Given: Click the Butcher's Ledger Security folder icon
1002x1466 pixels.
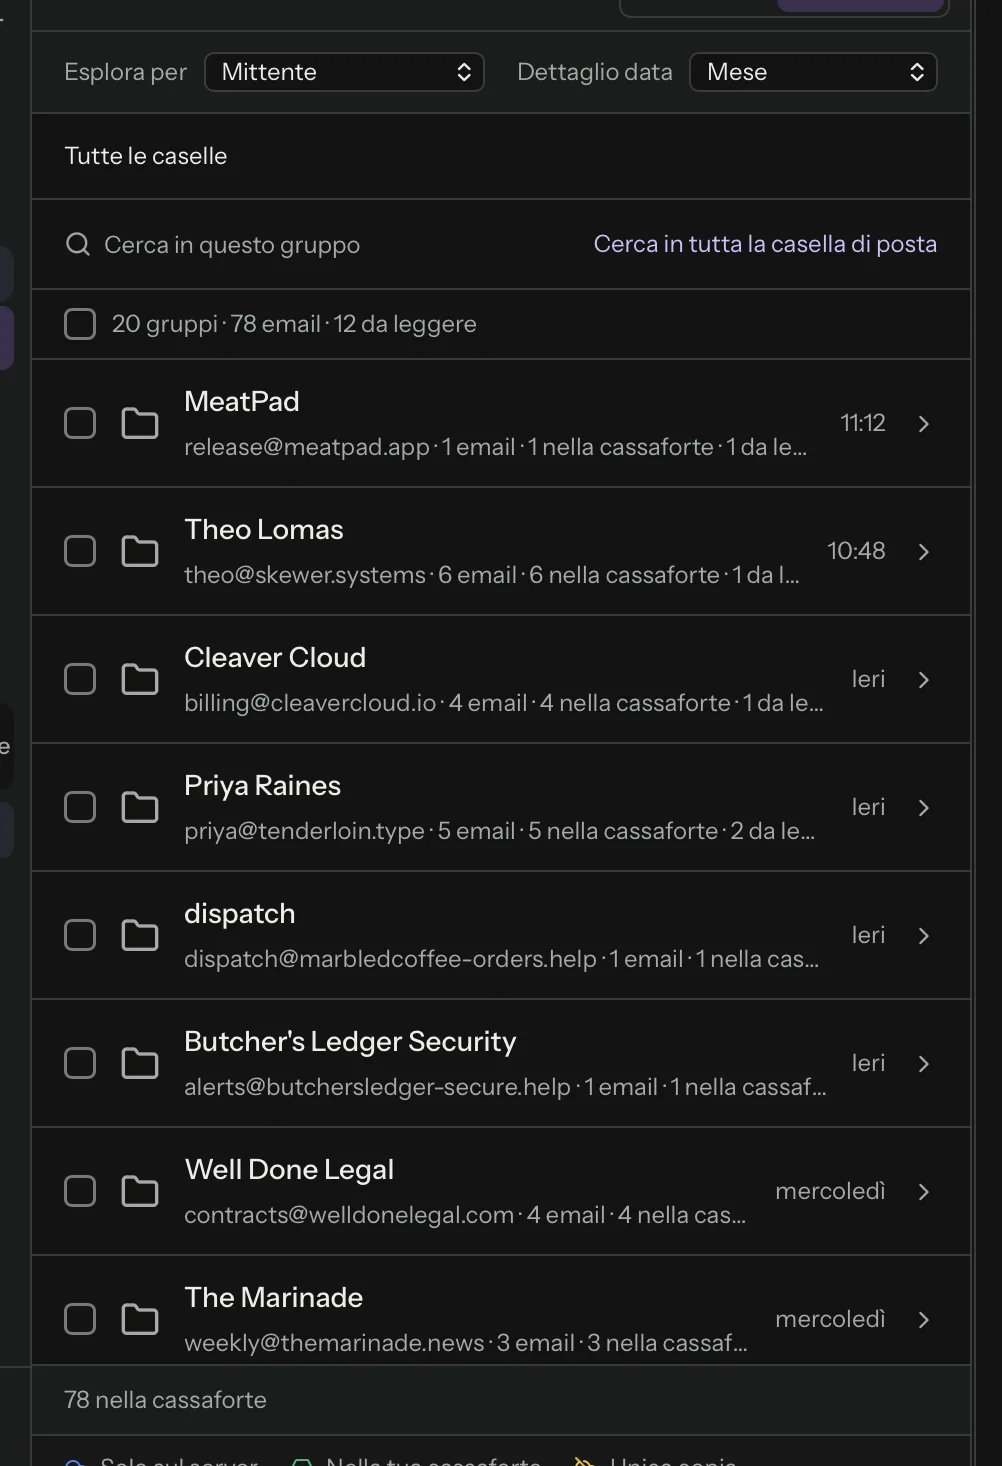Looking at the screenshot, I should (140, 1063).
